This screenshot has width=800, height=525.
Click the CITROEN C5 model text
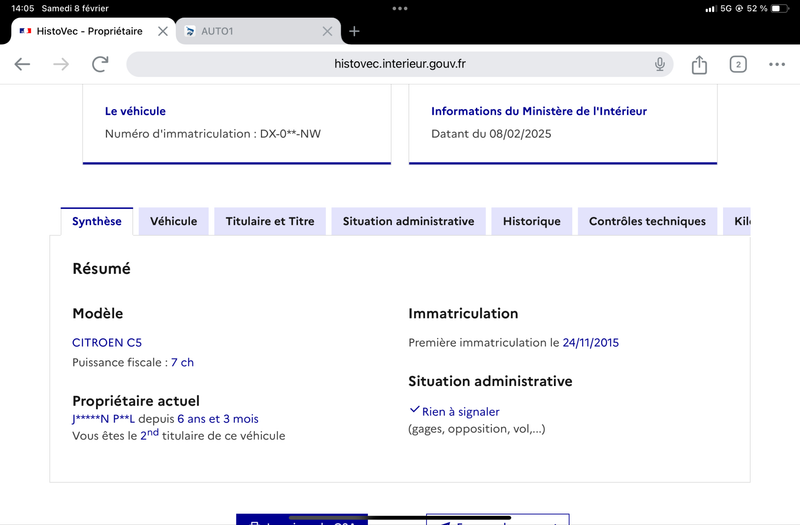107,342
